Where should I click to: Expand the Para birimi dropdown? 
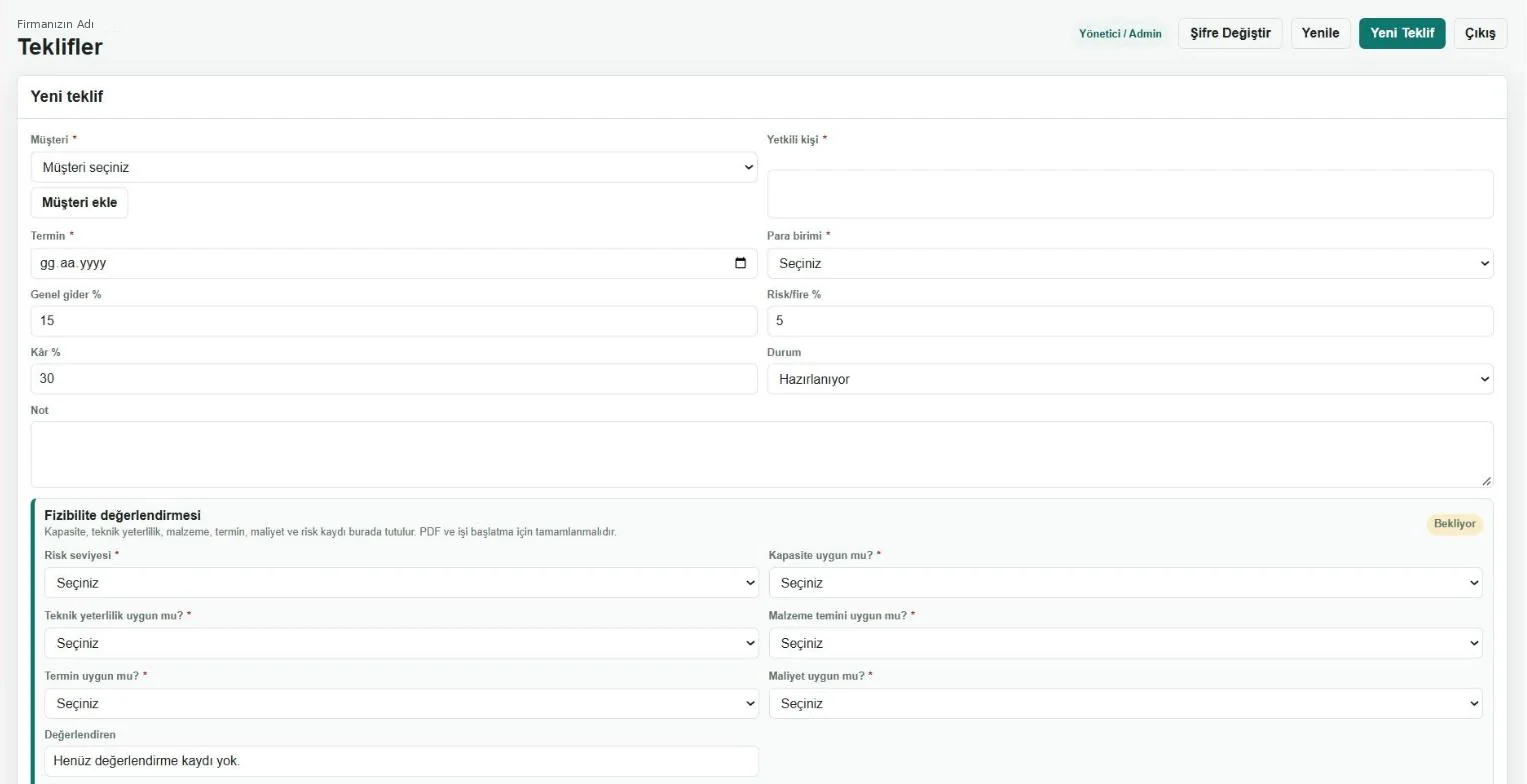pyautogui.click(x=1130, y=263)
